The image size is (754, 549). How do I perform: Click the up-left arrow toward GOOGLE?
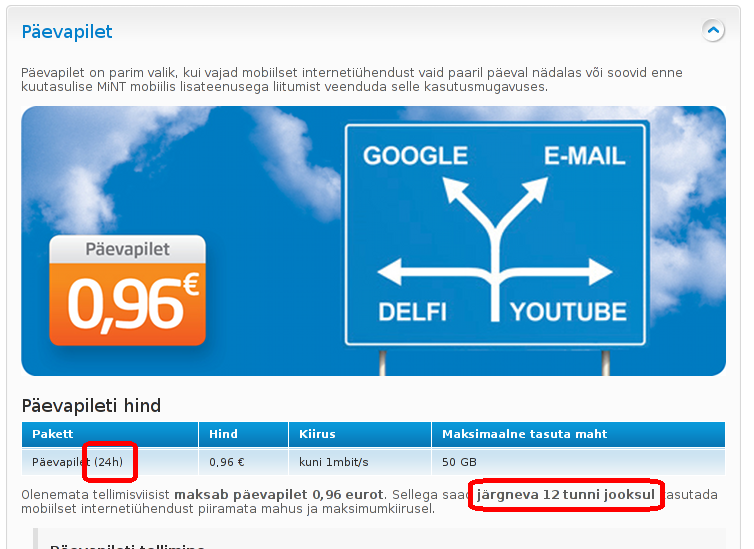pos(464,200)
